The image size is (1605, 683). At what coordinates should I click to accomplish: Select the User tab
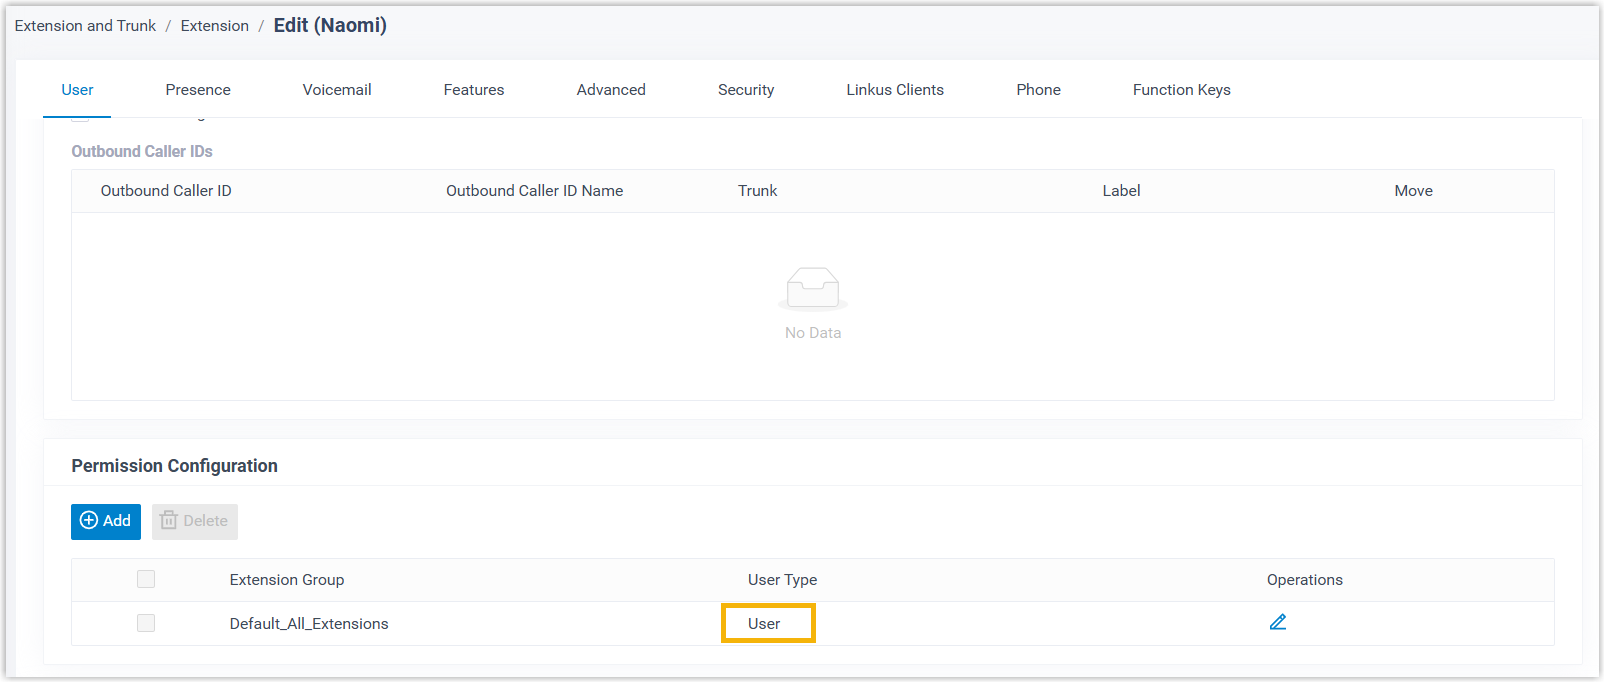click(77, 90)
